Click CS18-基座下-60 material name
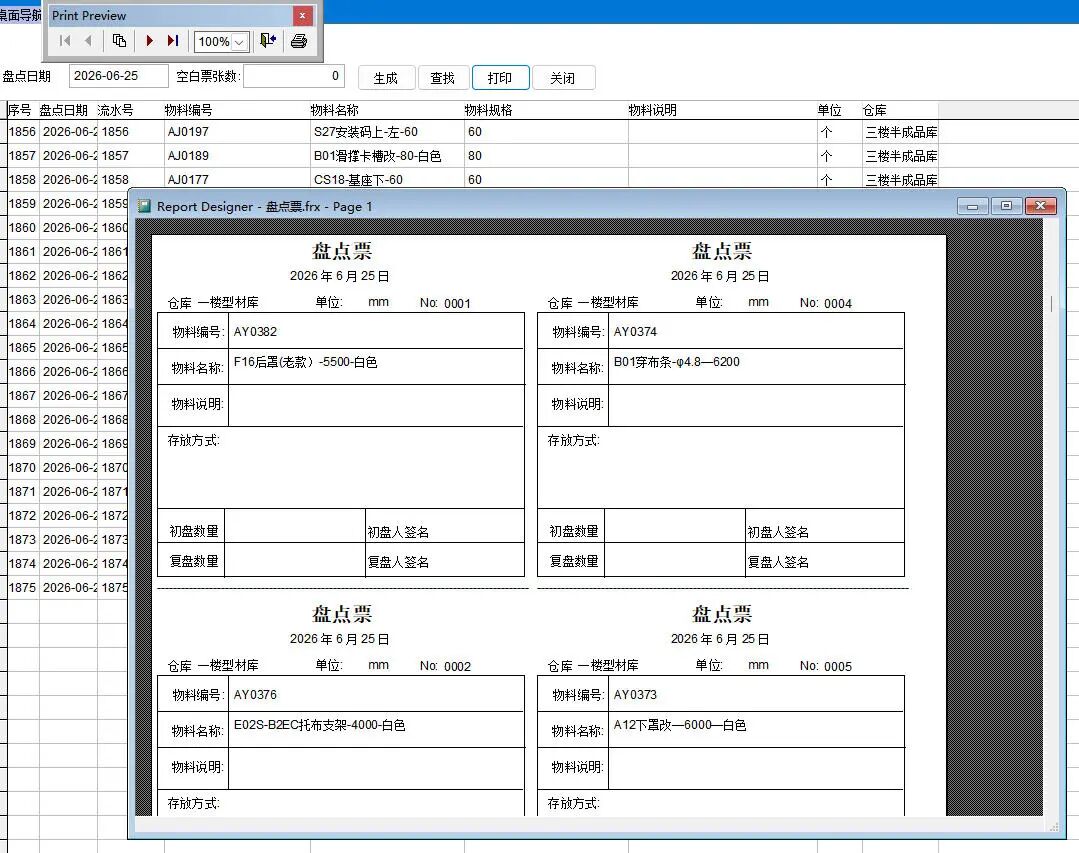Image resolution: width=1079 pixels, height=853 pixels. pyautogui.click(x=358, y=180)
